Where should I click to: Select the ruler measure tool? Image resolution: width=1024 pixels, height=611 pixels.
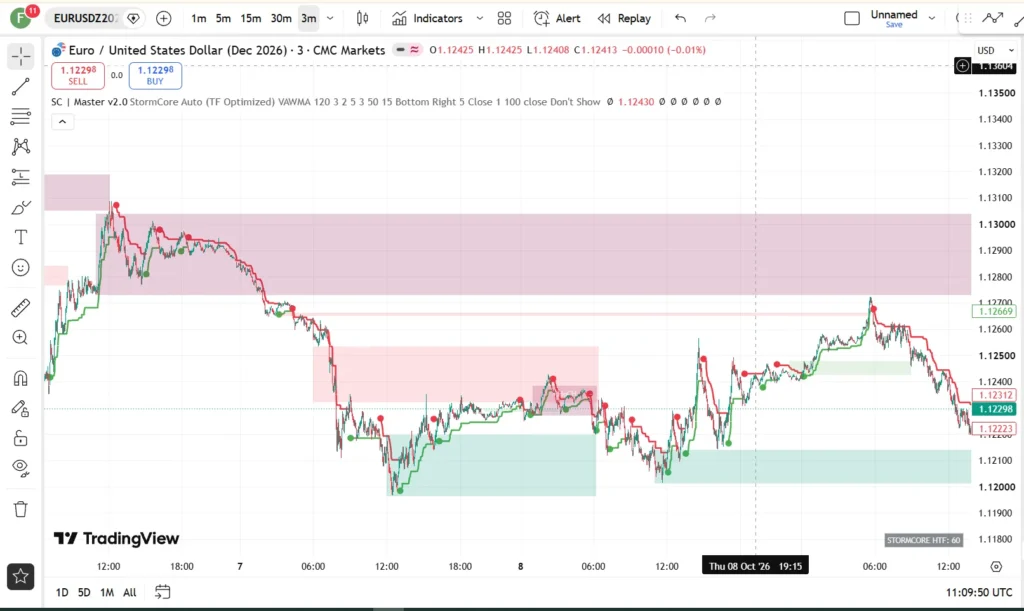pos(21,307)
